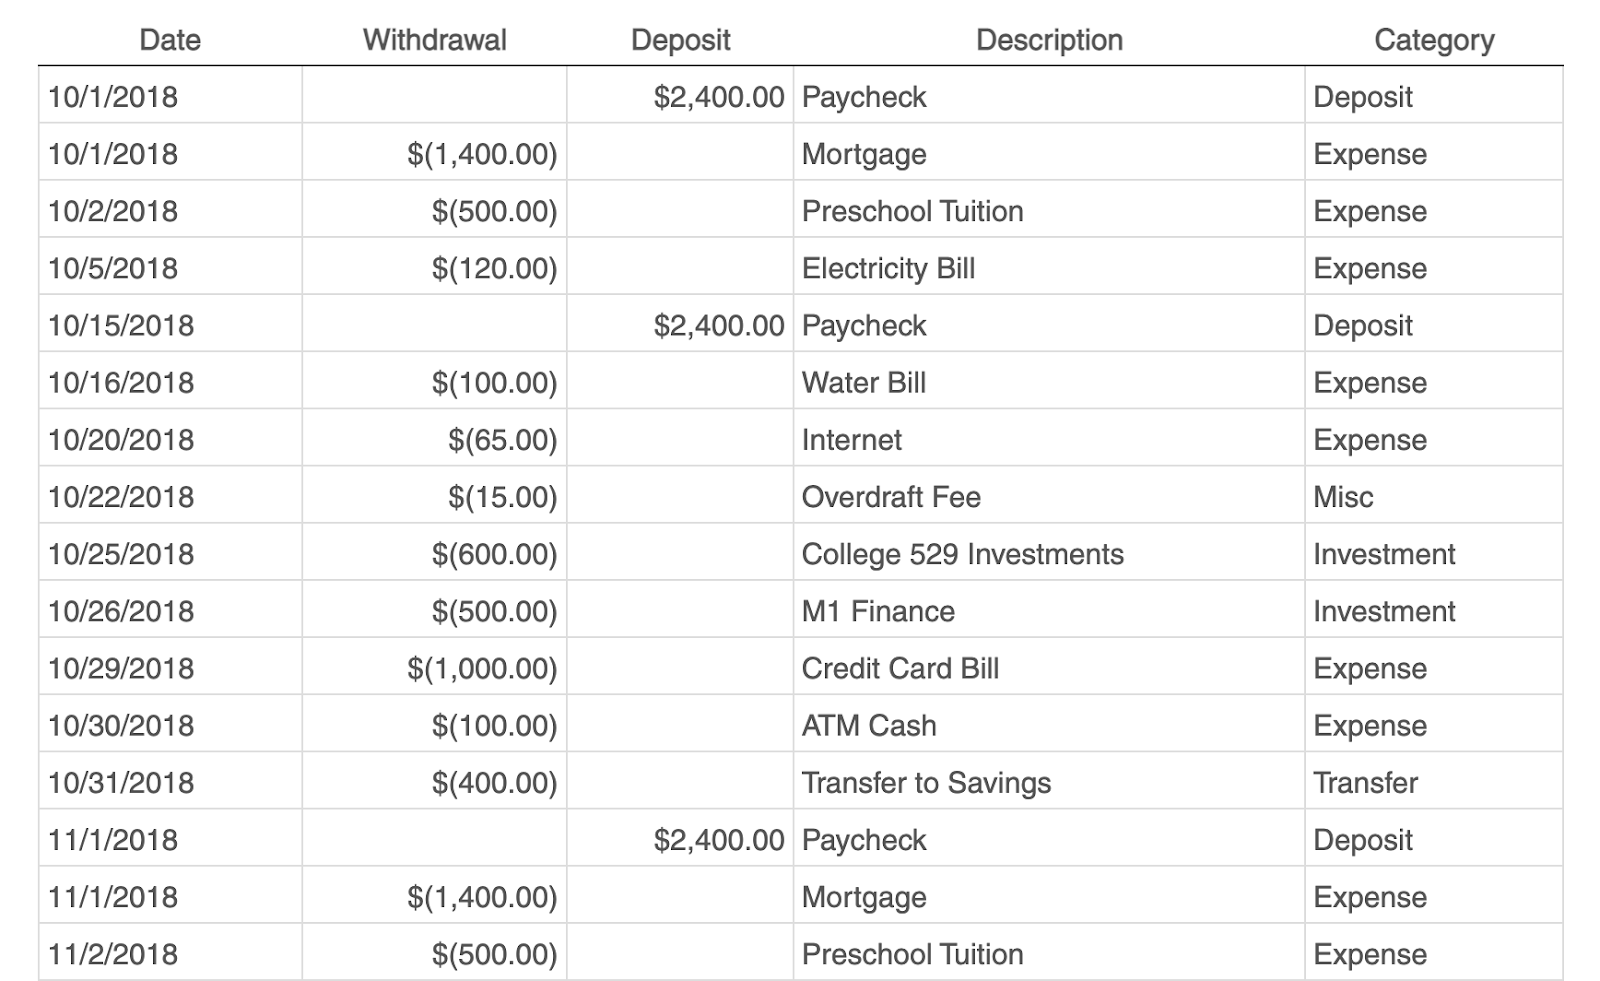The height and width of the screenshot is (981, 1600).
Task: Select the Electricity Bill description cell
Action: 888,268
